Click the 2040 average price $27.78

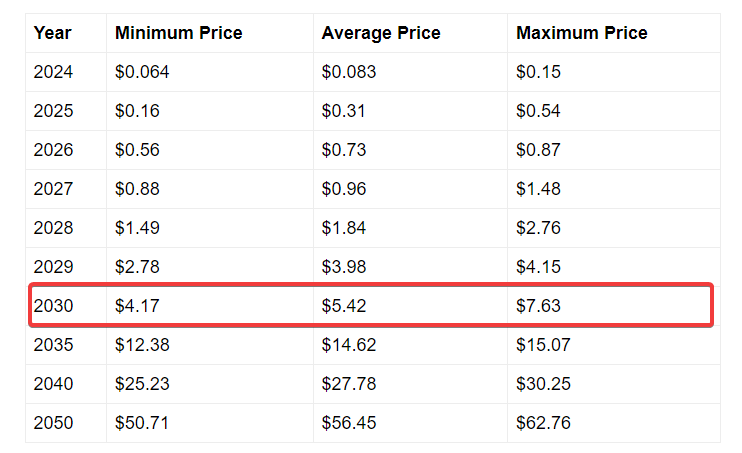point(349,384)
